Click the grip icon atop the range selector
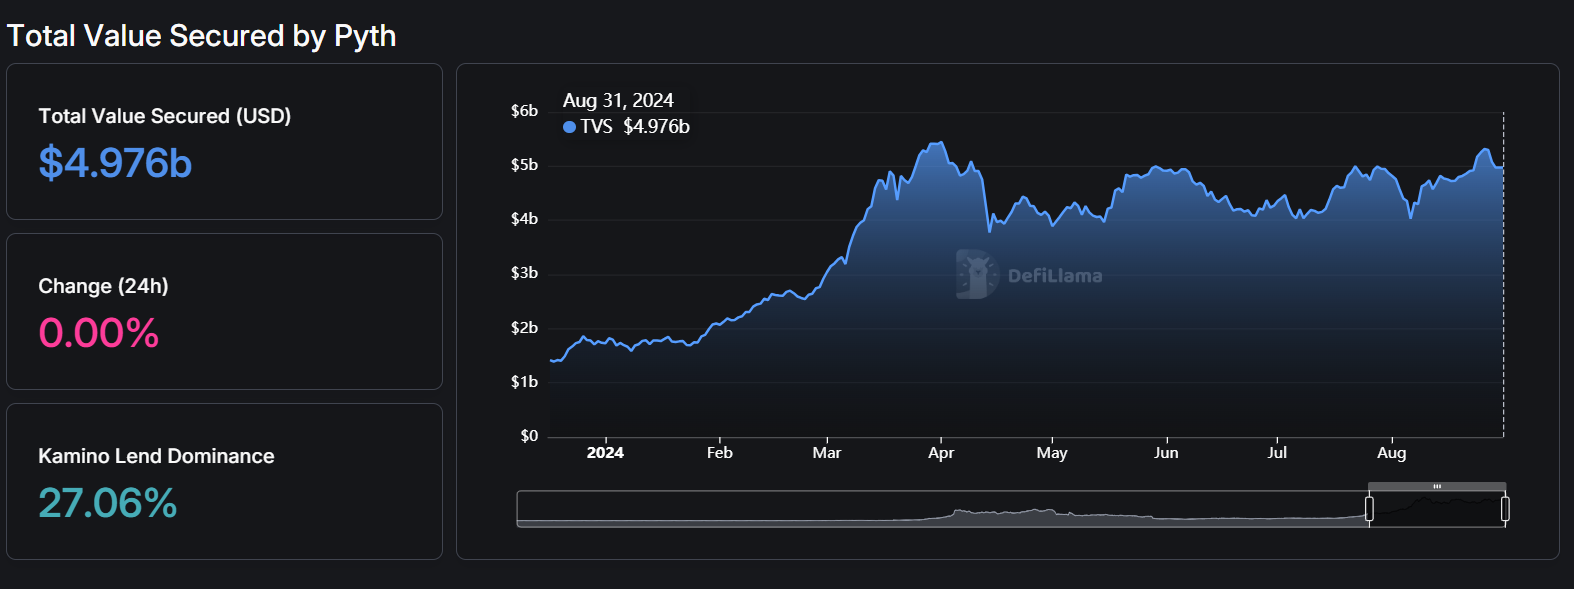This screenshot has width=1574, height=589. [x=1437, y=487]
